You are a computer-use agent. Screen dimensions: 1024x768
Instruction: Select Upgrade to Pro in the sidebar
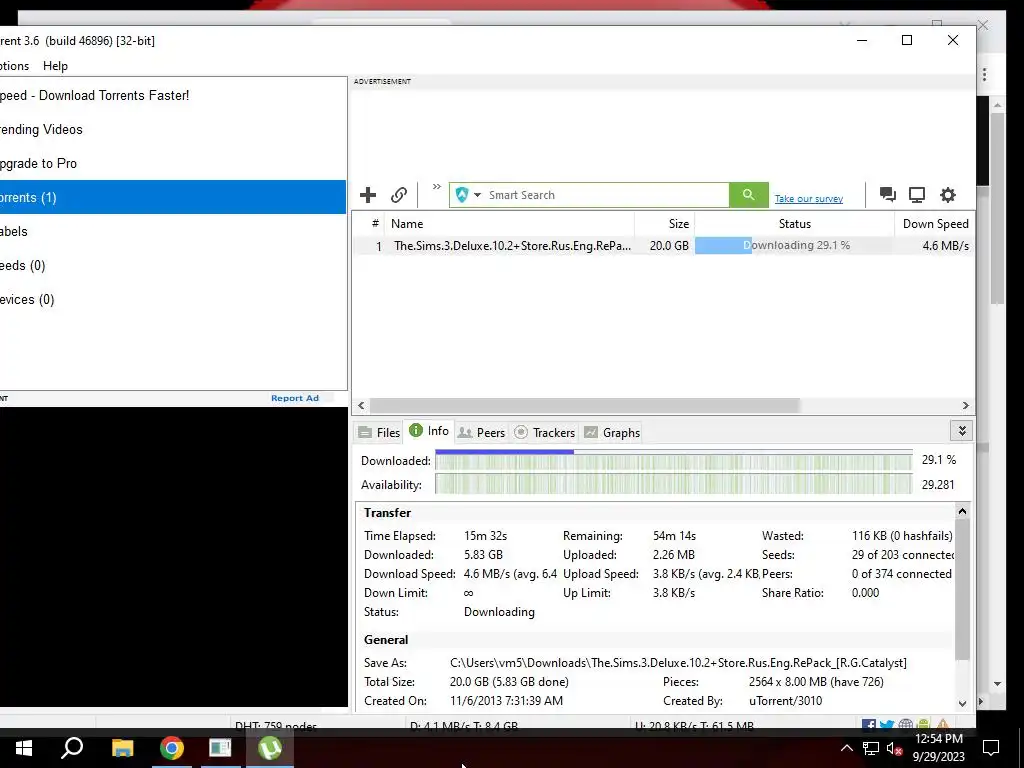[x=172, y=163]
